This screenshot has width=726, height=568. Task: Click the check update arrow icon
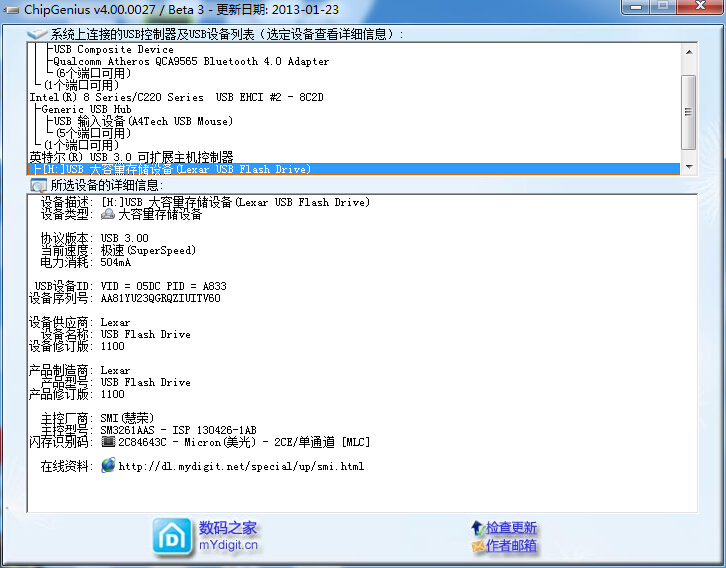click(x=477, y=527)
